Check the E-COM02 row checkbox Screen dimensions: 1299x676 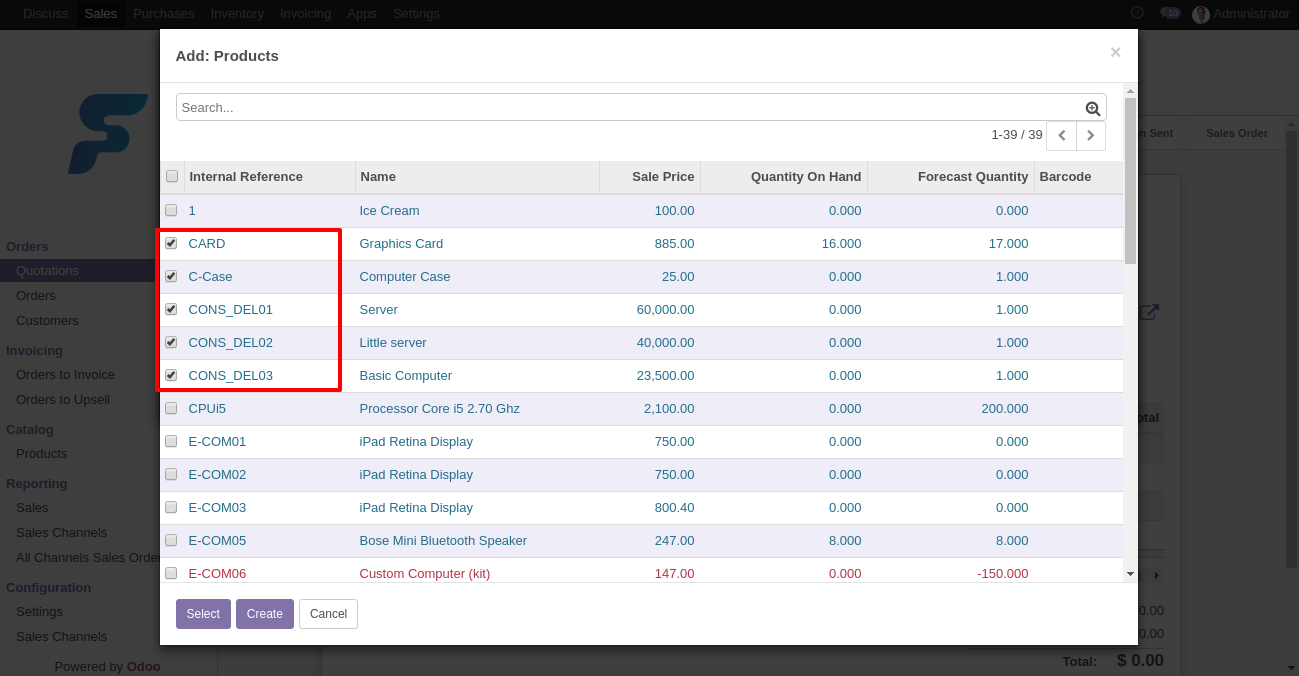point(171,474)
